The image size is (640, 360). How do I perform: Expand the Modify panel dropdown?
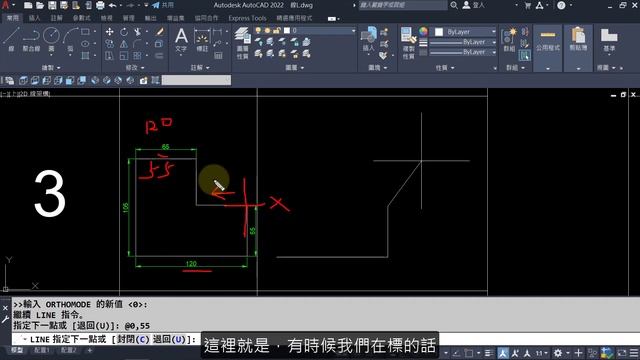click(x=135, y=68)
